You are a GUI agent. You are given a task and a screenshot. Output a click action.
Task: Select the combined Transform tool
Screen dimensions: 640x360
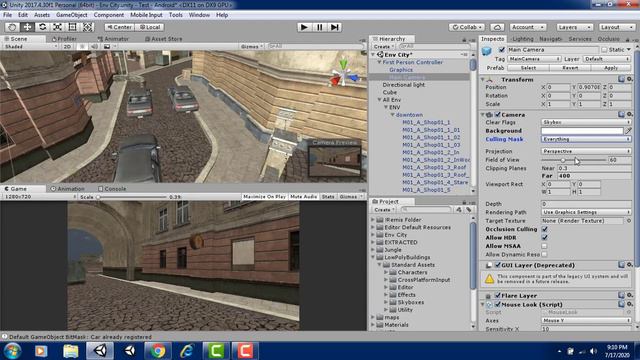(88, 27)
